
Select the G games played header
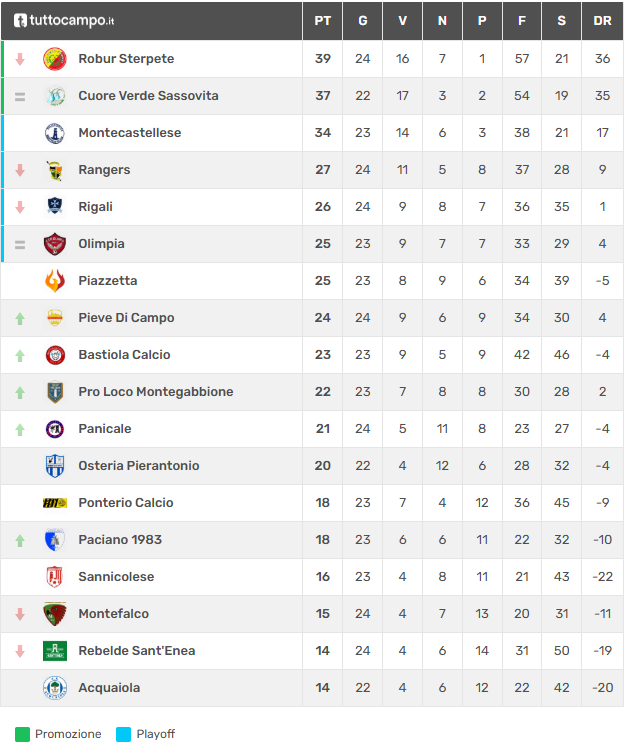[362, 20]
